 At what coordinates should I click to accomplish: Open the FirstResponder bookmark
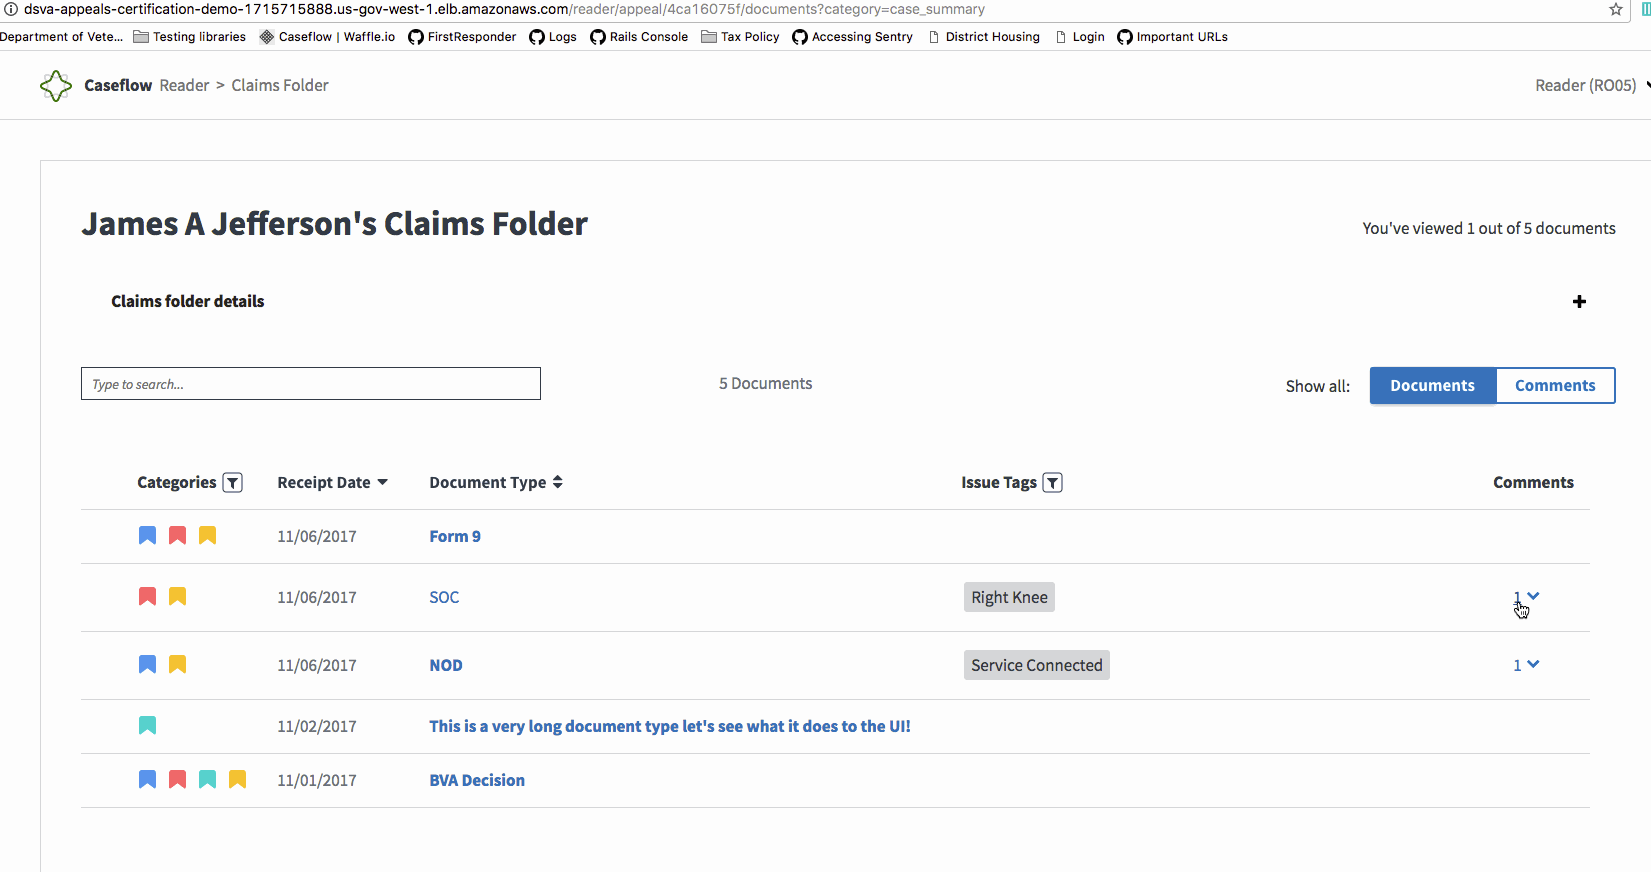(x=462, y=37)
